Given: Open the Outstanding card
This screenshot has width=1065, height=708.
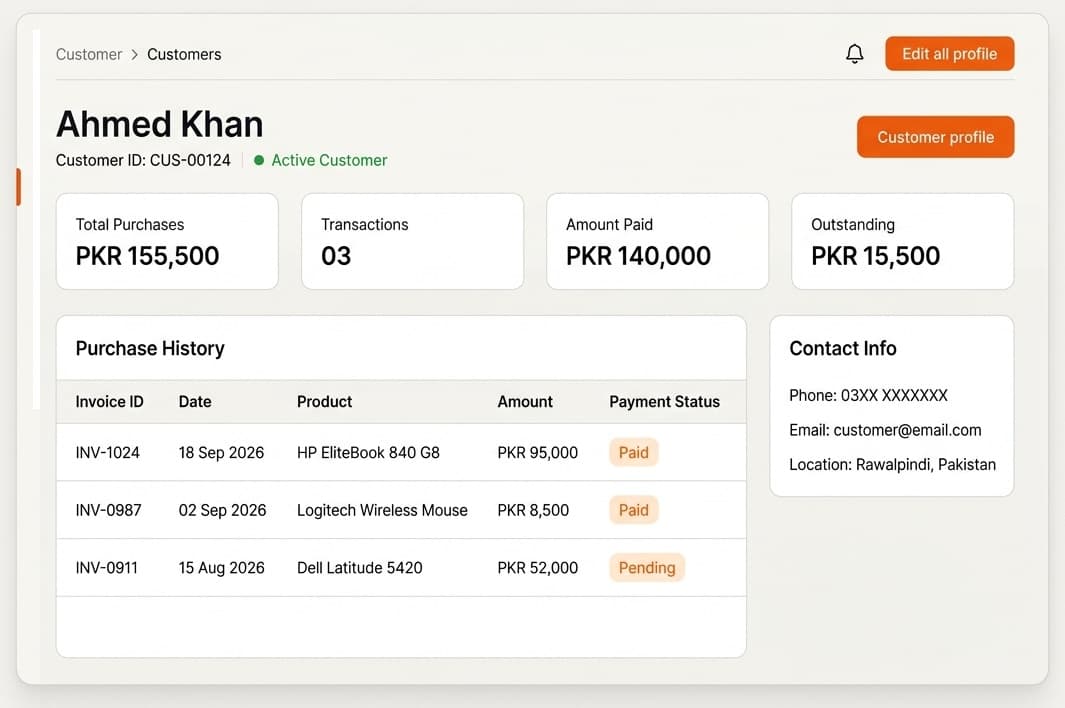Looking at the screenshot, I should coord(903,241).
